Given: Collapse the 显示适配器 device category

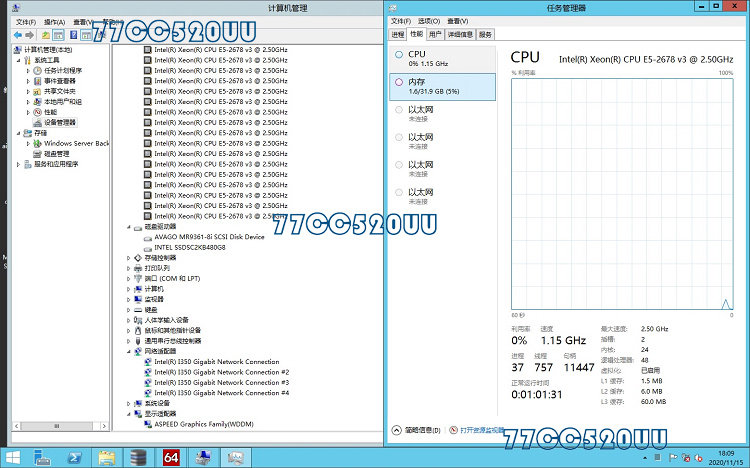Looking at the screenshot, I should (129, 413).
